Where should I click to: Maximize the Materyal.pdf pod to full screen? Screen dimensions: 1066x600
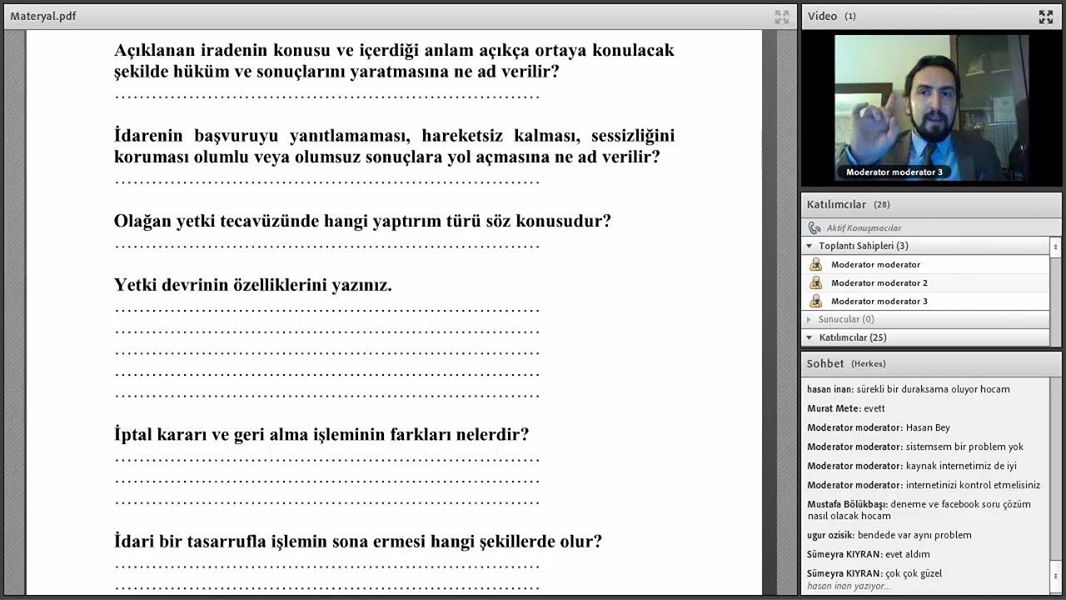[x=782, y=17]
